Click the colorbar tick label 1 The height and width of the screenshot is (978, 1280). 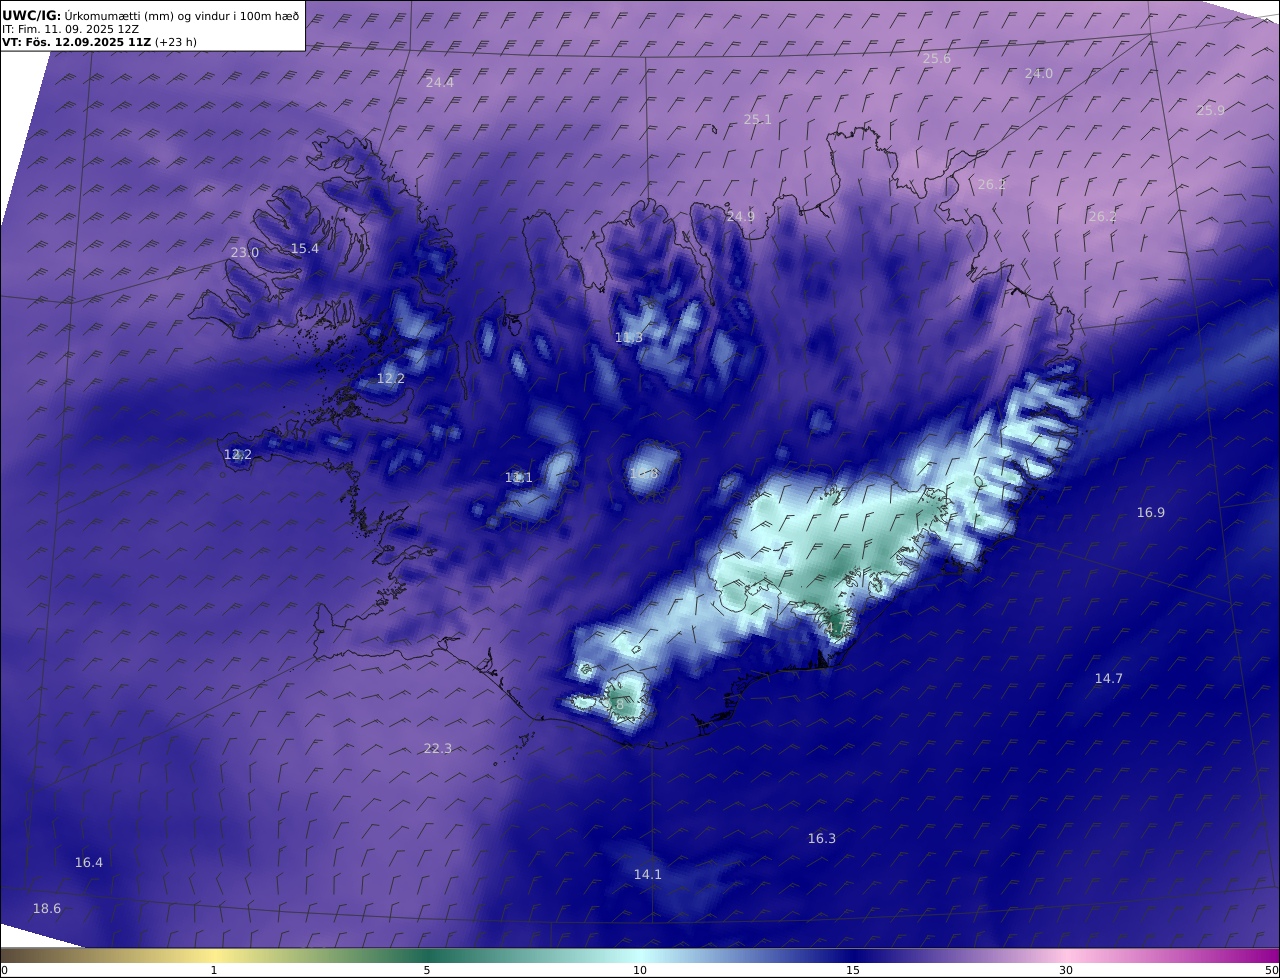tap(214, 970)
